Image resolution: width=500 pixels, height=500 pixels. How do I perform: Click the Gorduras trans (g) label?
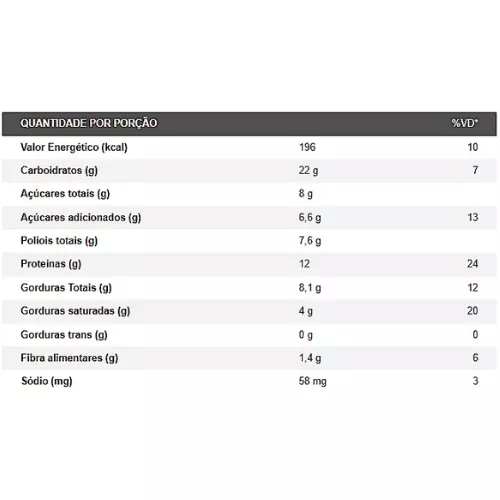point(64,335)
